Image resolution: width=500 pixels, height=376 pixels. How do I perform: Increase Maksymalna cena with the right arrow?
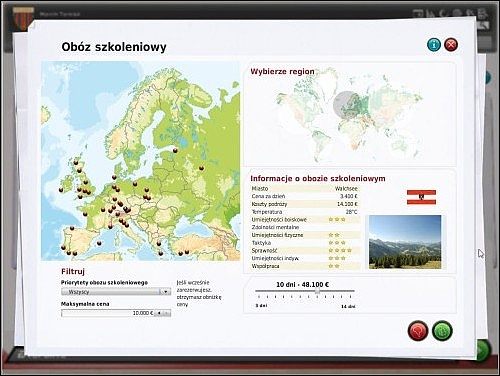point(167,313)
